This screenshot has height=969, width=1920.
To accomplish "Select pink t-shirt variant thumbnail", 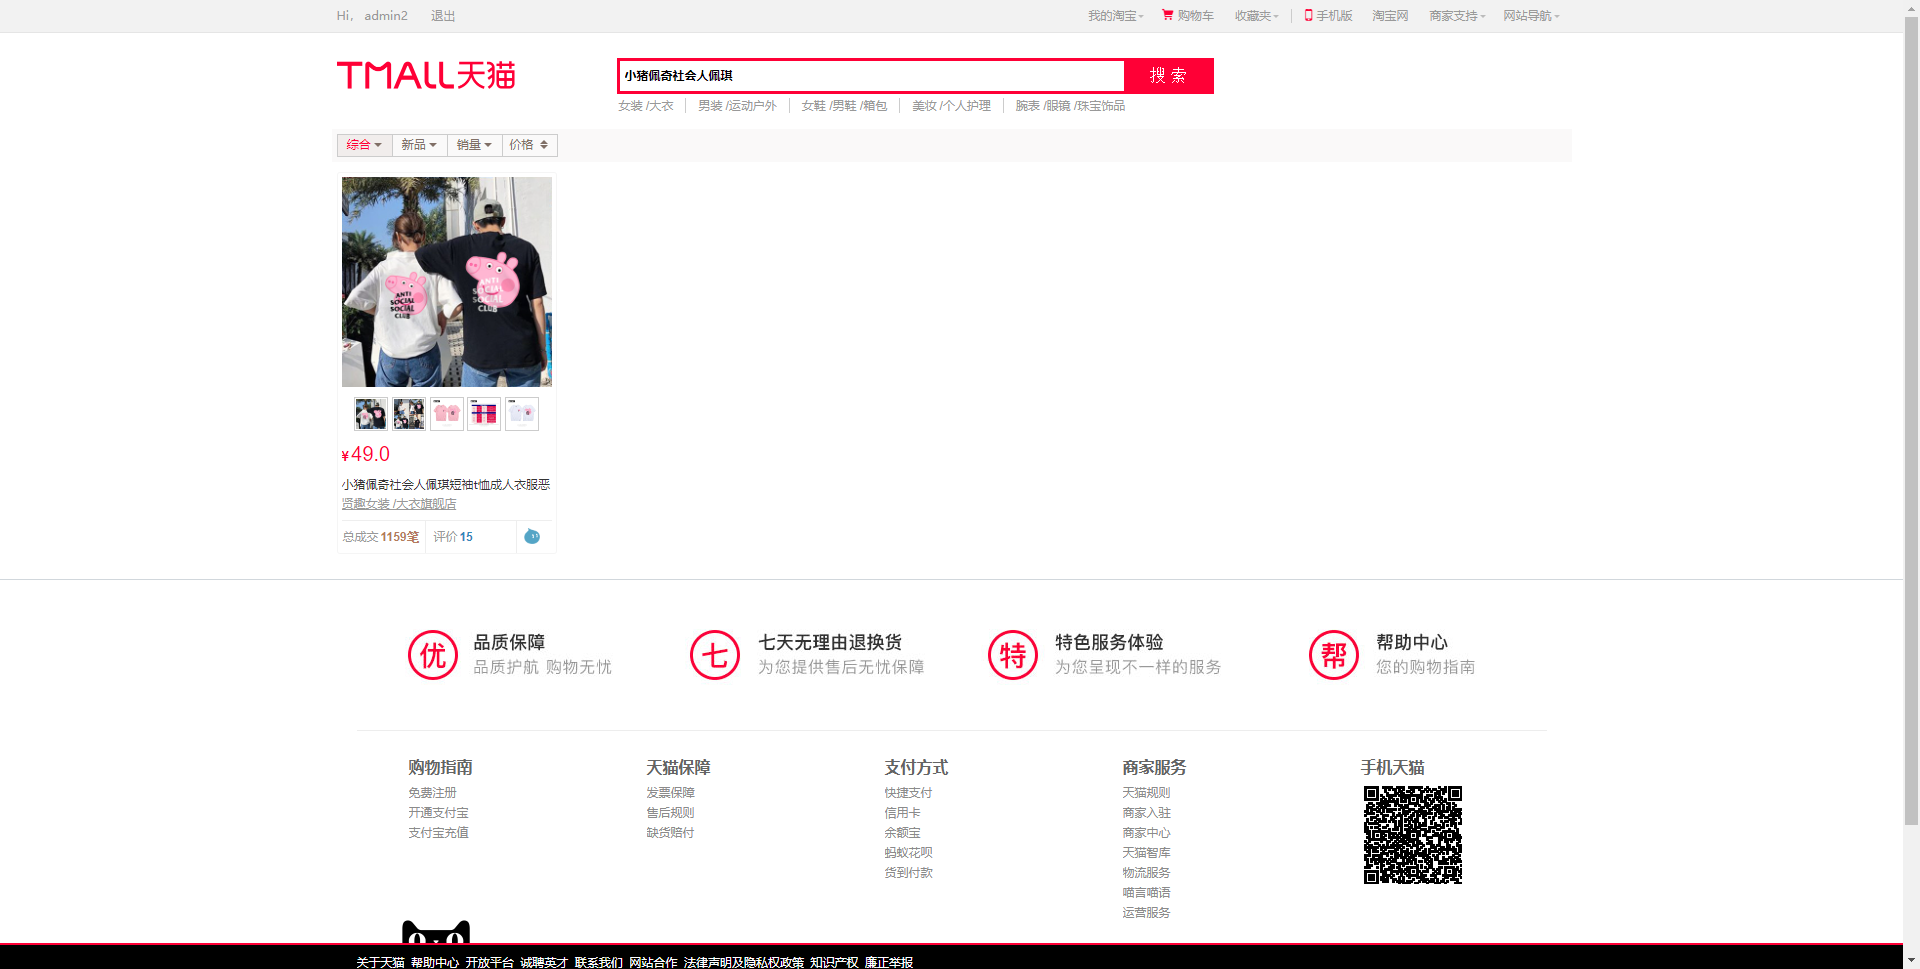I will pos(447,414).
